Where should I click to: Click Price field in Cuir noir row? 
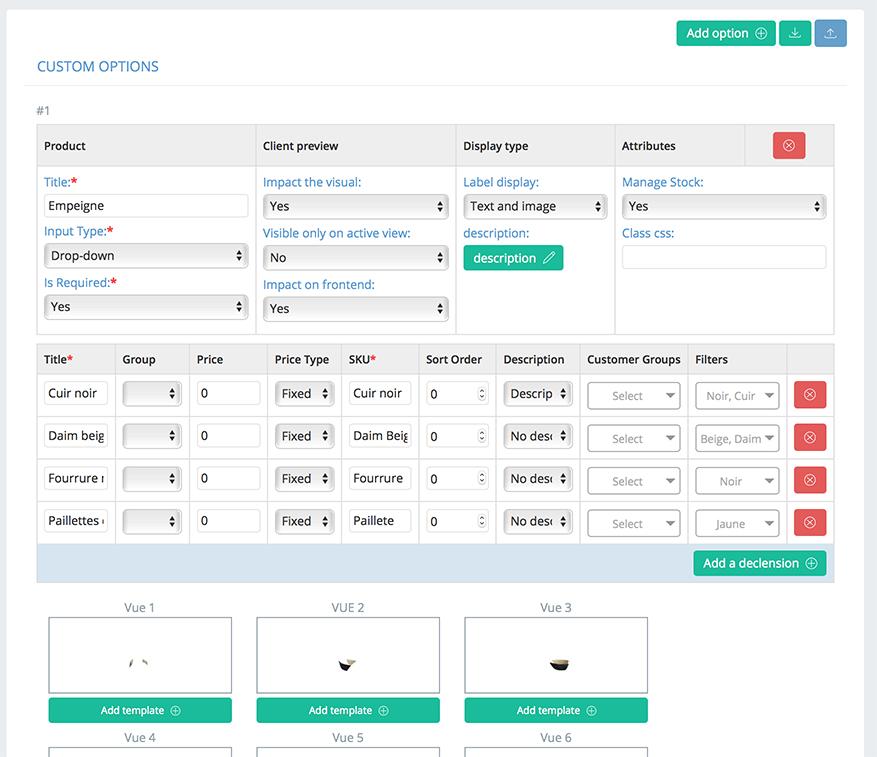click(x=228, y=393)
